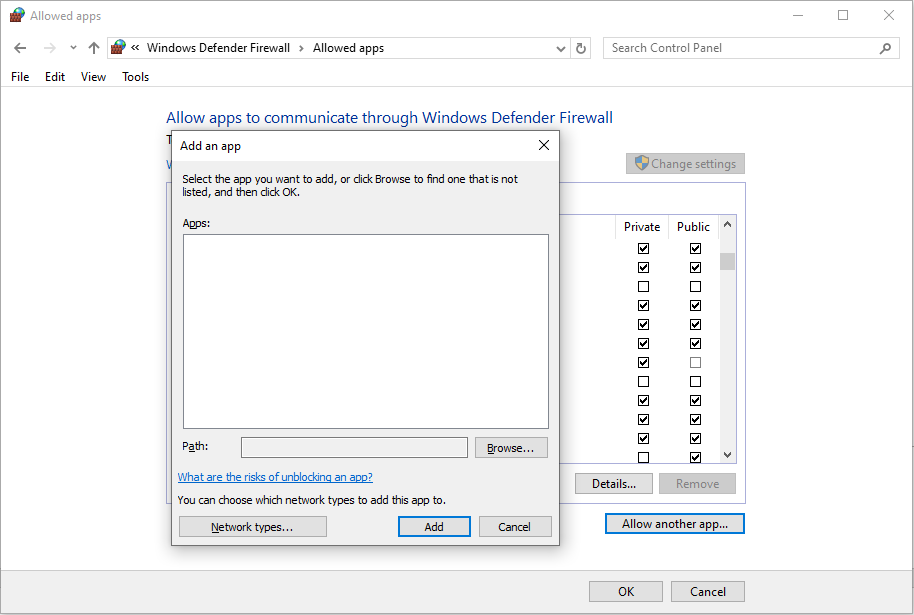The image size is (914, 615).
Task: Click the double-chevron before Windows Defender Firewall
Action: 135,48
